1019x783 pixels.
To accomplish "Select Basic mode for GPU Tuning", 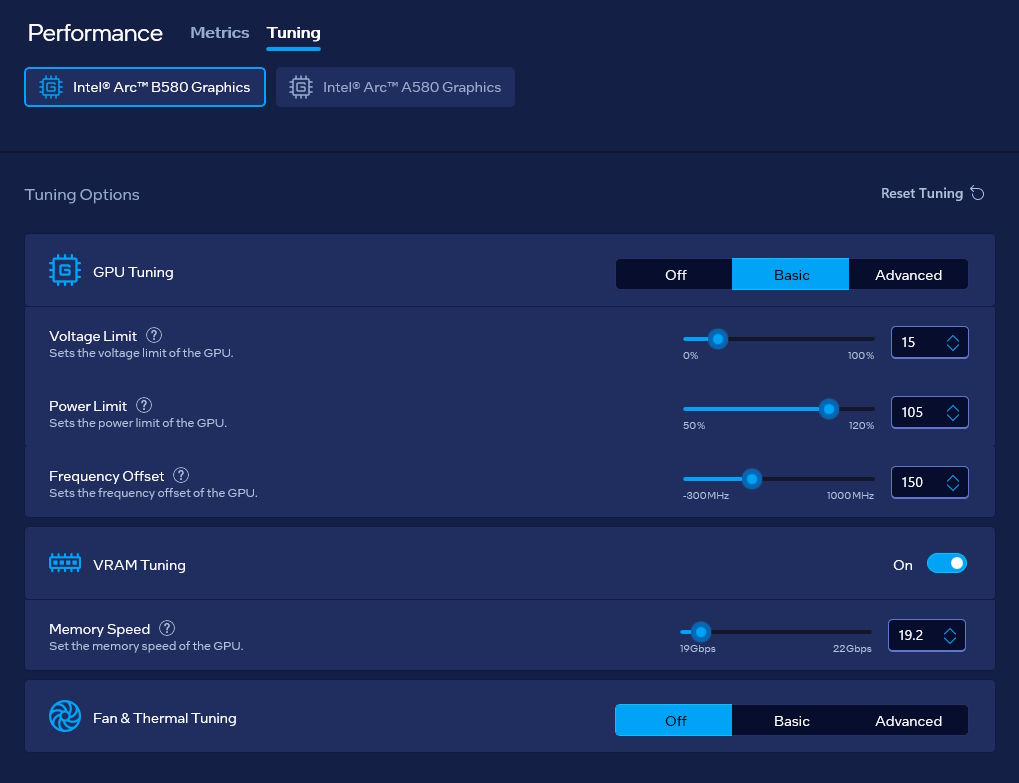I will [790, 274].
